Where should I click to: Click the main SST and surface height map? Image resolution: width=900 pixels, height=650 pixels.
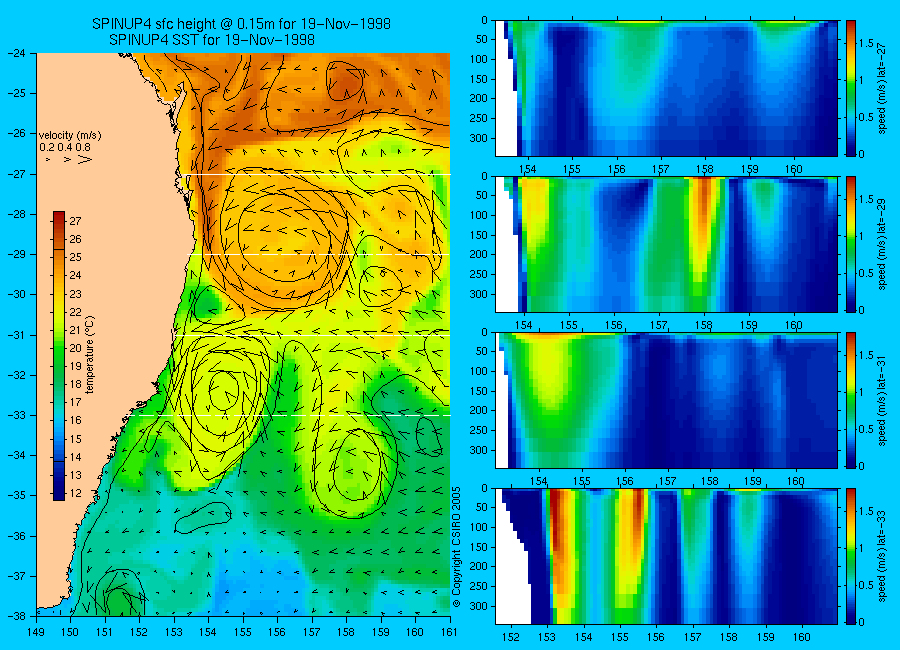[x=243, y=334]
